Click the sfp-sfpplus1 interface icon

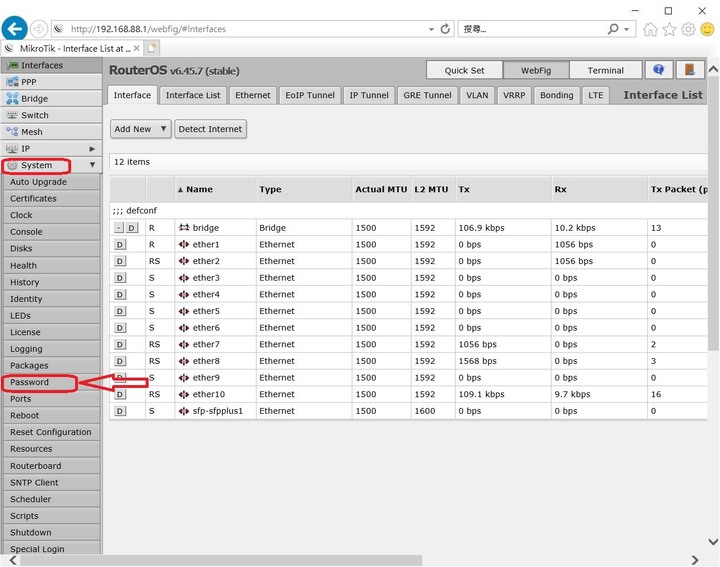(x=184, y=411)
